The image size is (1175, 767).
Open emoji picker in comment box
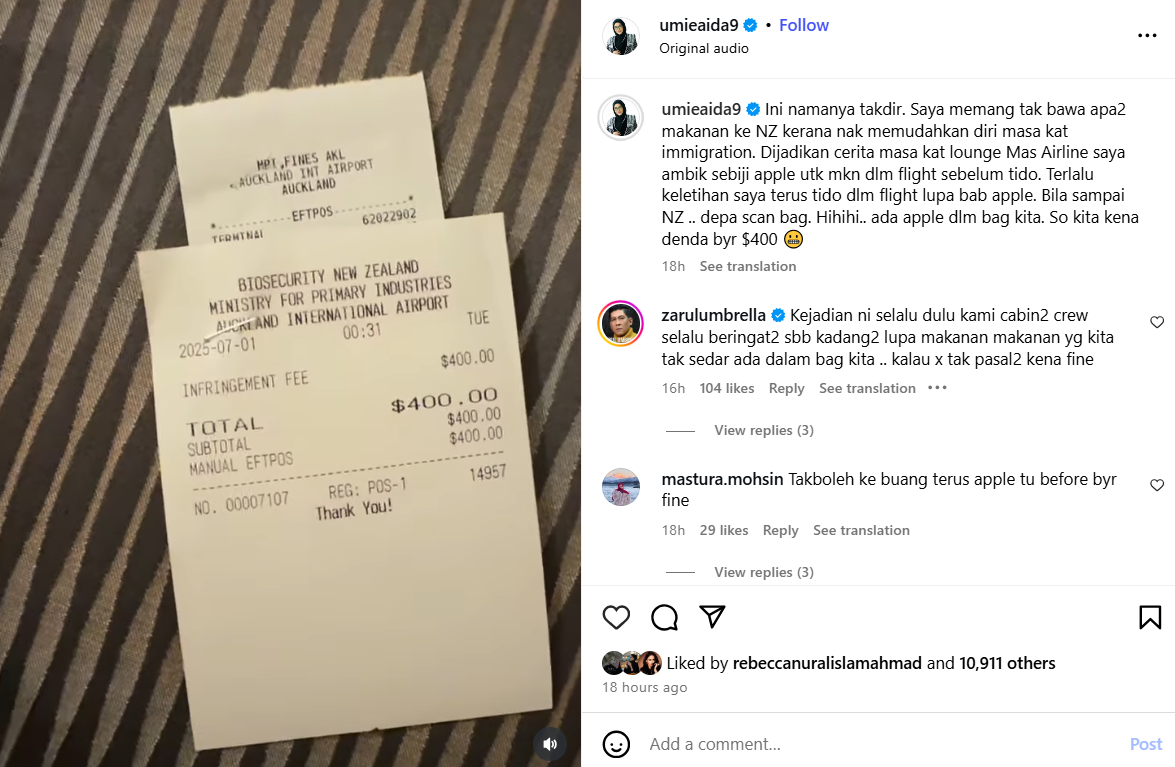click(x=616, y=744)
